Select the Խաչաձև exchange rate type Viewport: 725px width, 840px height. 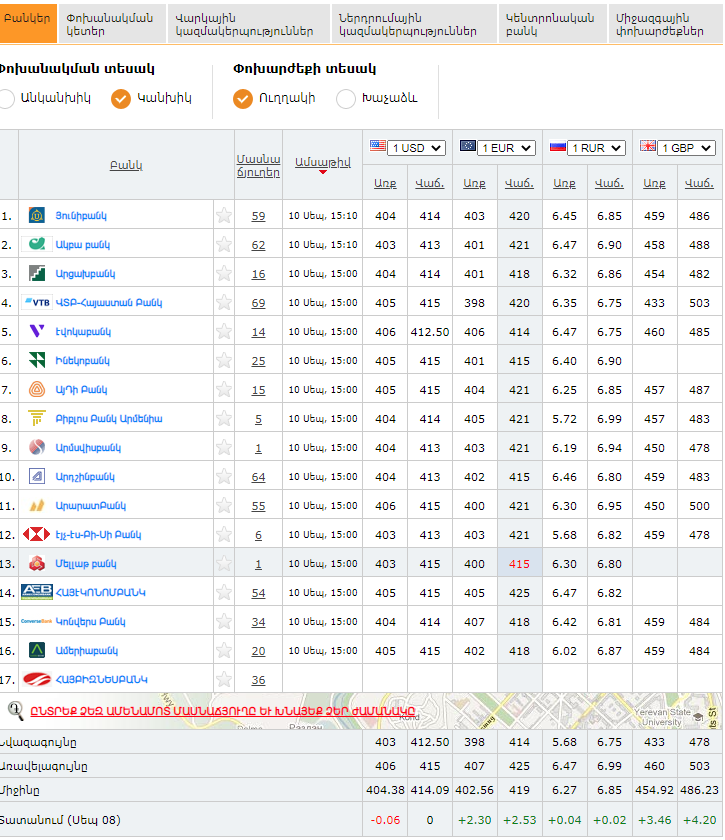tap(346, 99)
